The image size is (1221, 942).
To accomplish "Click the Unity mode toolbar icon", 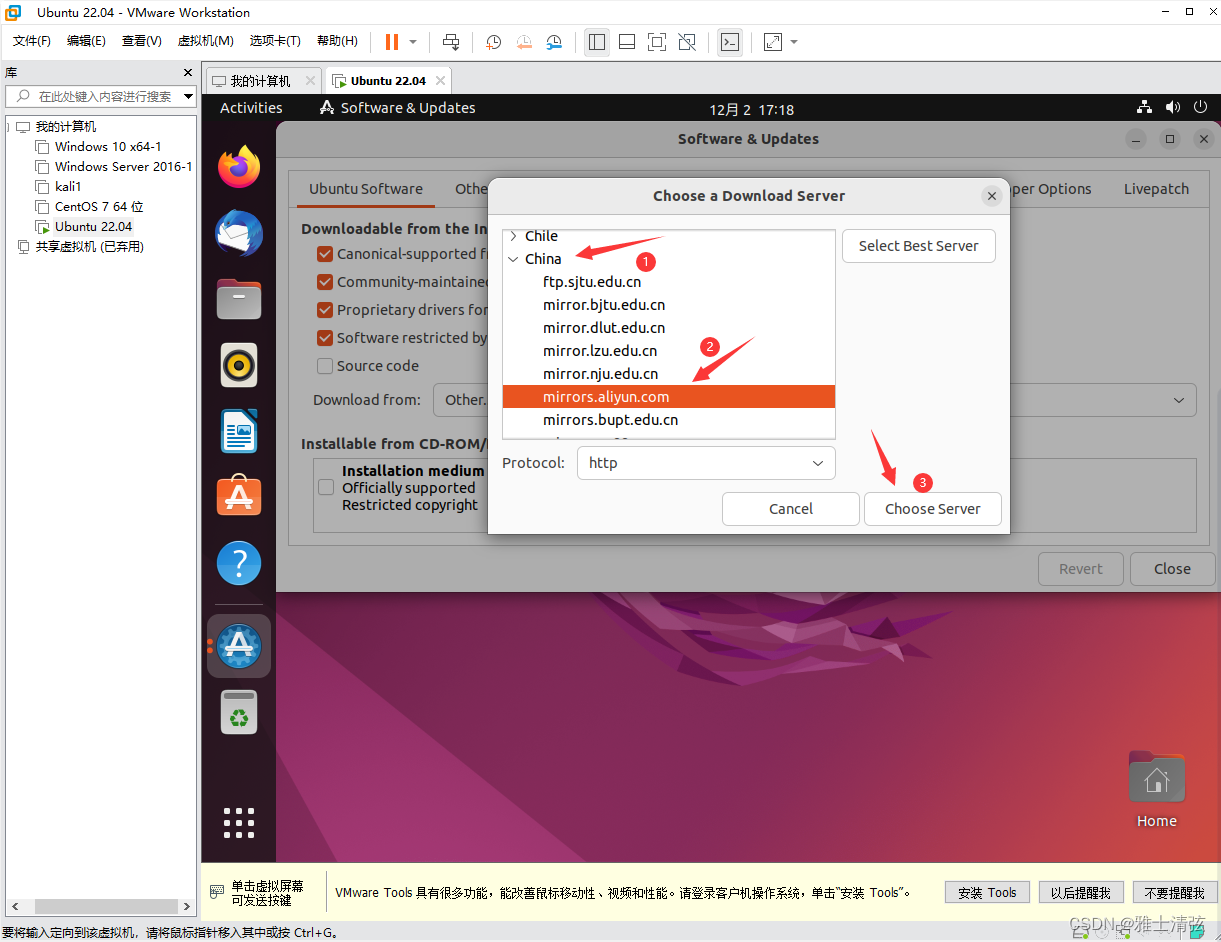I will (x=687, y=42).
